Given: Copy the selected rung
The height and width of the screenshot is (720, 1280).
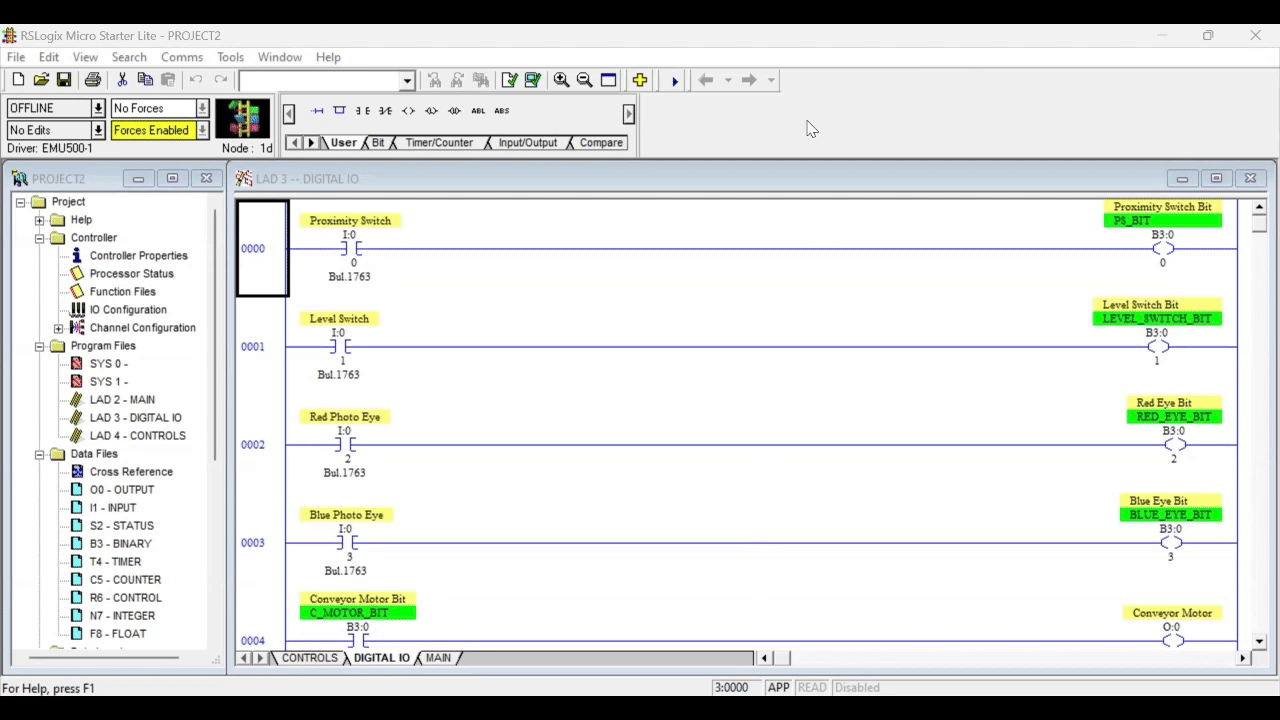Looking at the screenshot, I should tap(145, 80).
